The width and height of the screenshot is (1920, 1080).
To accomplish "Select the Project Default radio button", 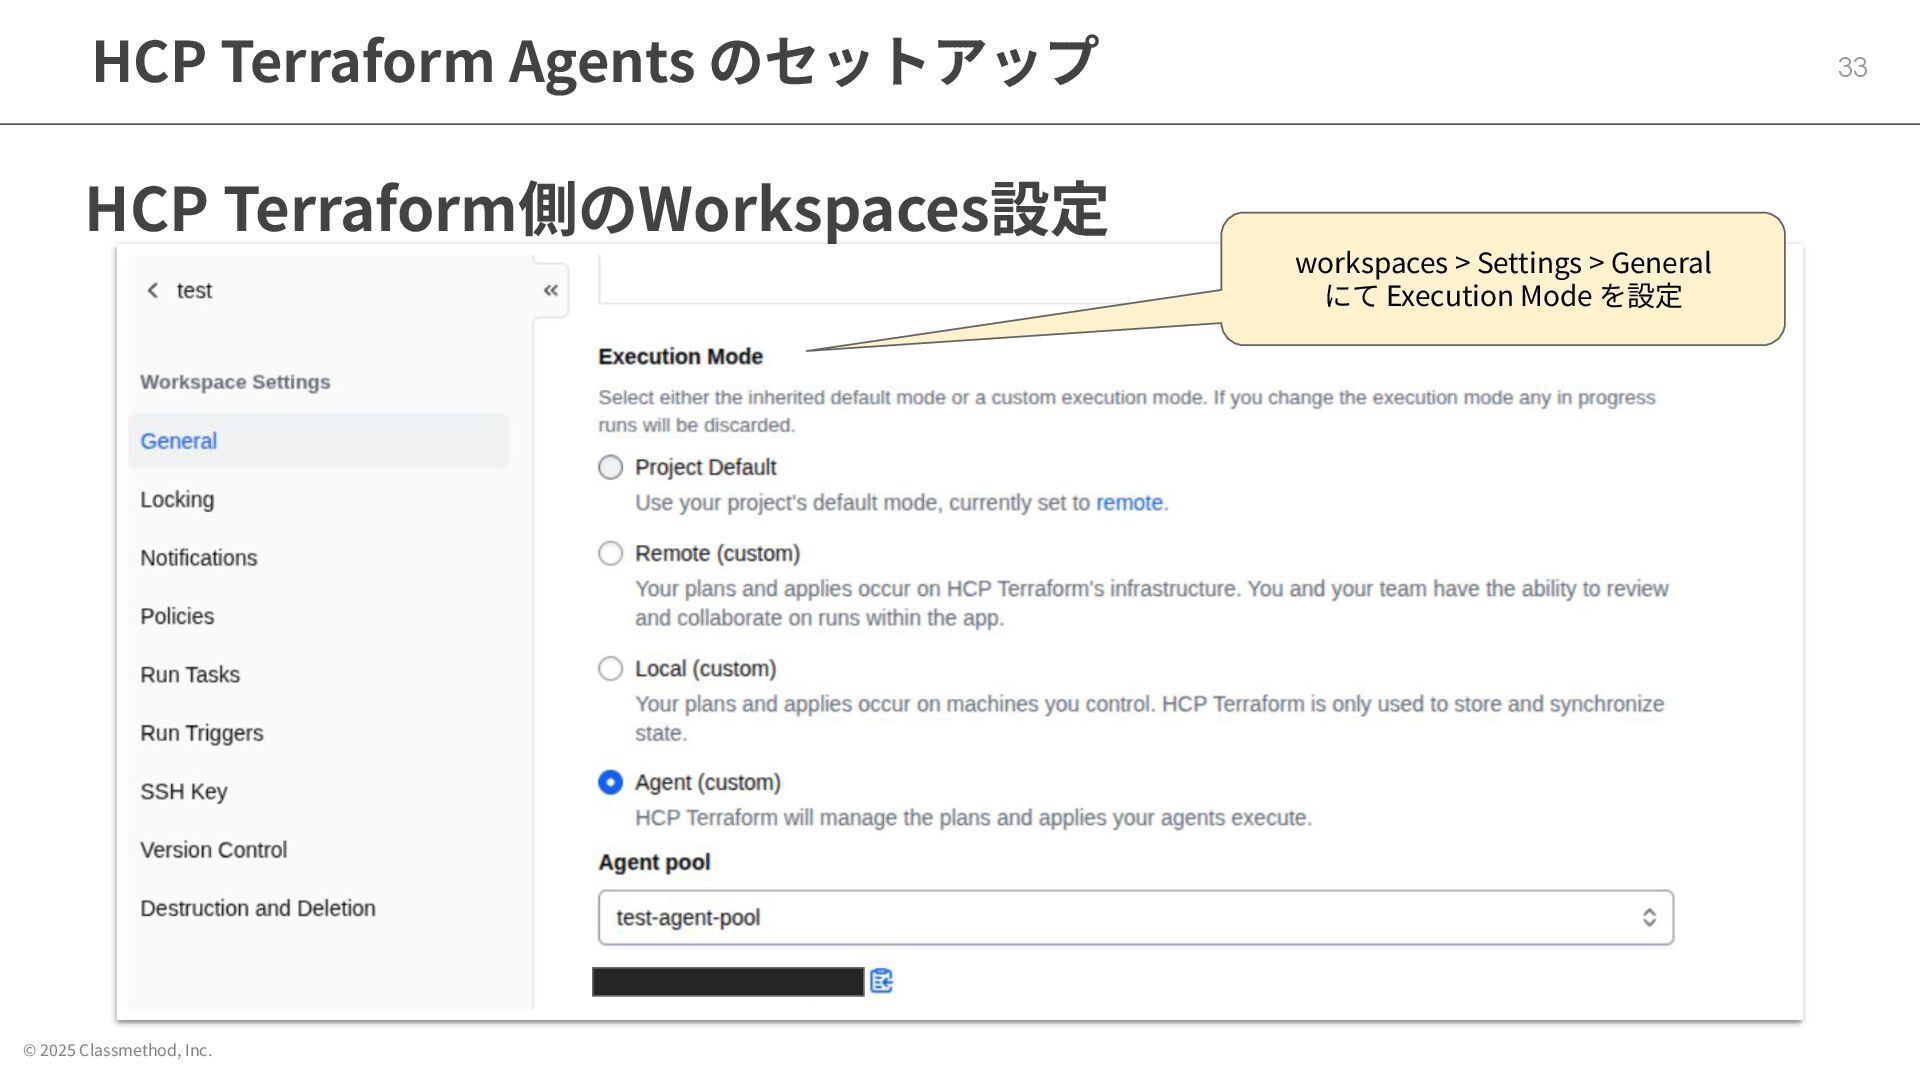I will click(x=610, y=467).
